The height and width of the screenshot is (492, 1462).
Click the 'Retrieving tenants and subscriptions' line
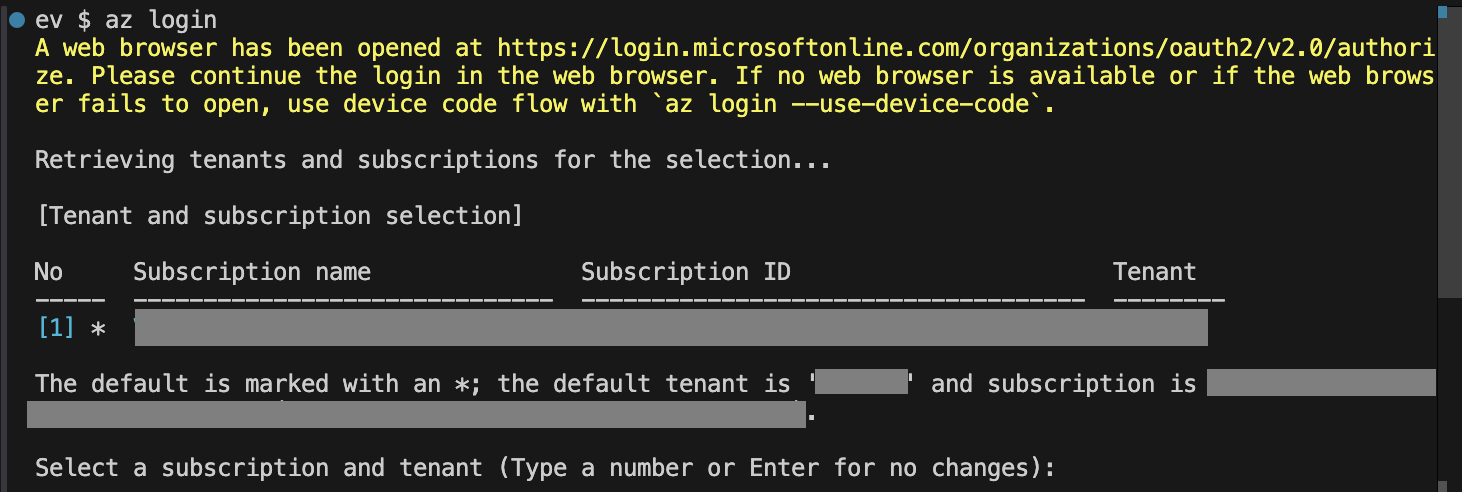pos(433,160)
